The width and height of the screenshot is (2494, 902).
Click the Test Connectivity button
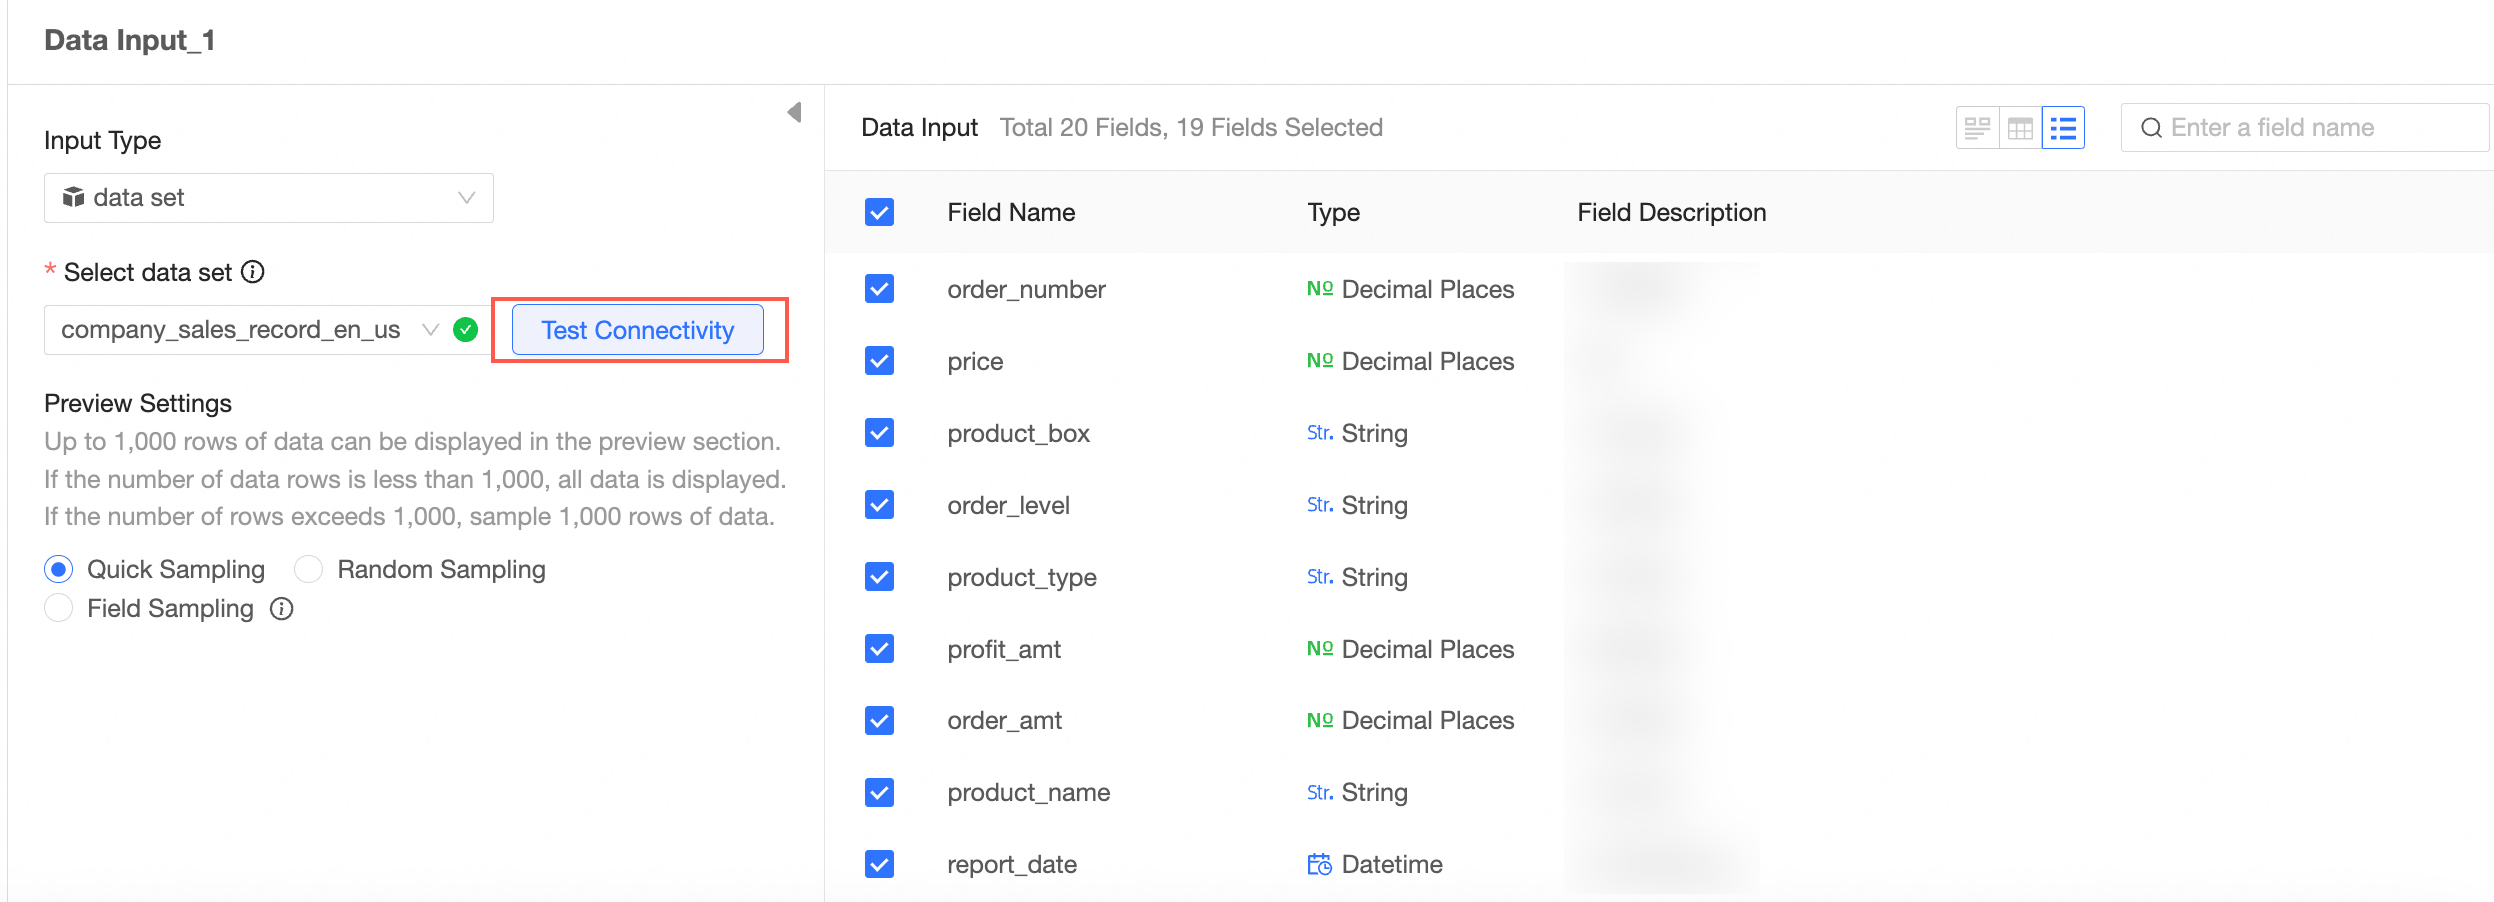coord(637,330)
